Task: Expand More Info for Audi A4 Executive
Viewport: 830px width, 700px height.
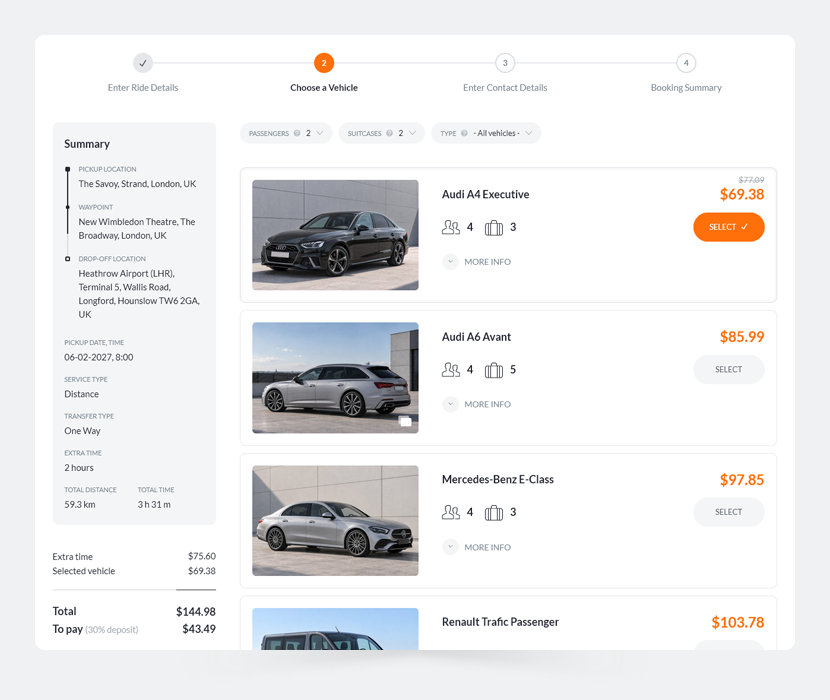Action: (477, 262)
